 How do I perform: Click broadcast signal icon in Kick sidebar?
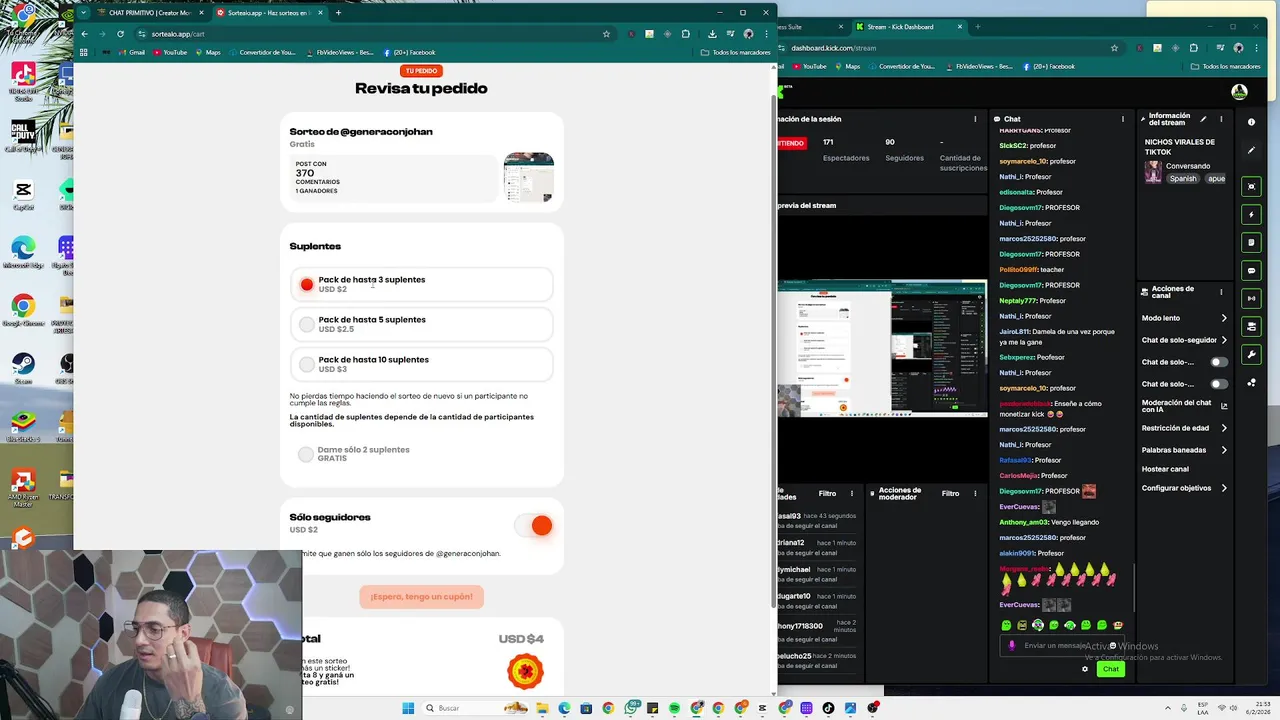coord(1251,298)
